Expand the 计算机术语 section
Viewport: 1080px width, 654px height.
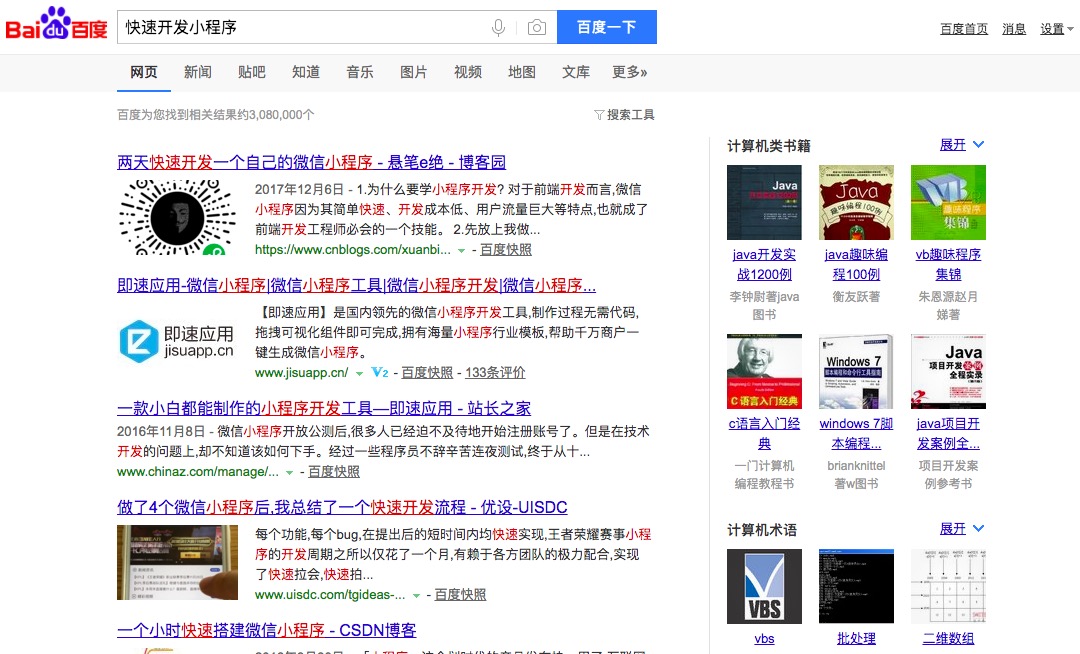click(962, 529)
